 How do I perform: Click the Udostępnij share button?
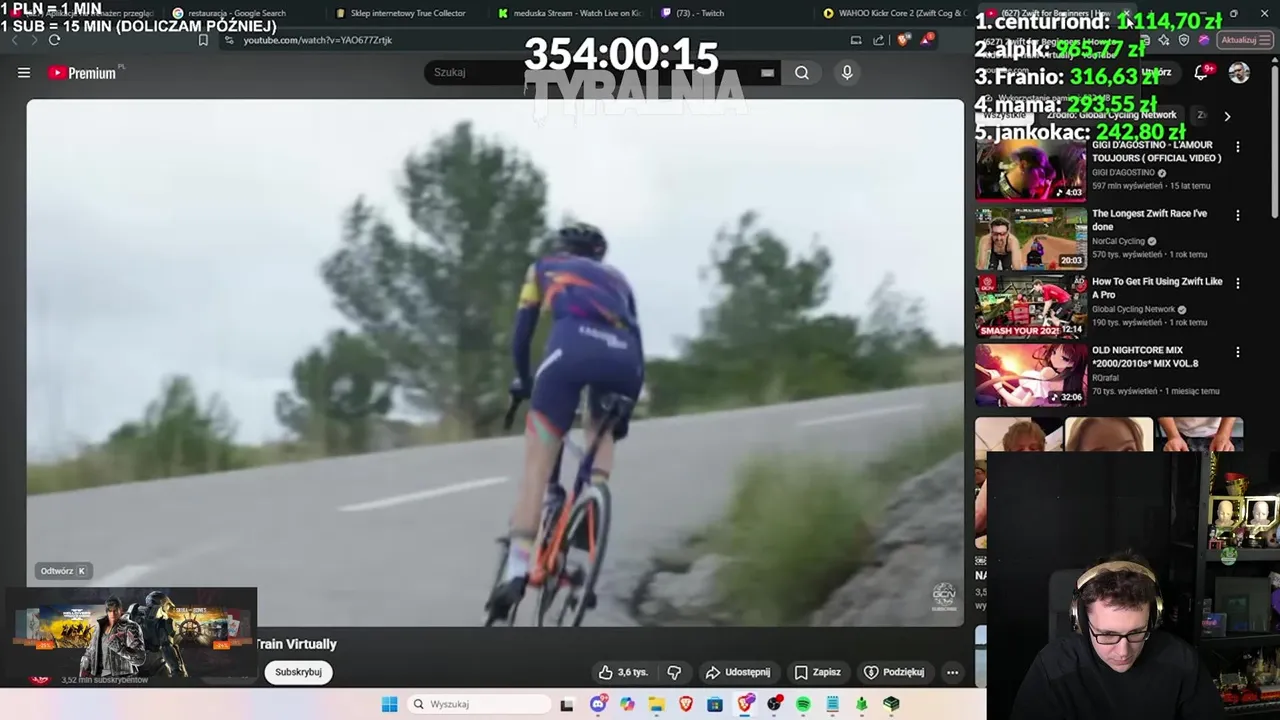pyautogui.click(x=738, y=672)
